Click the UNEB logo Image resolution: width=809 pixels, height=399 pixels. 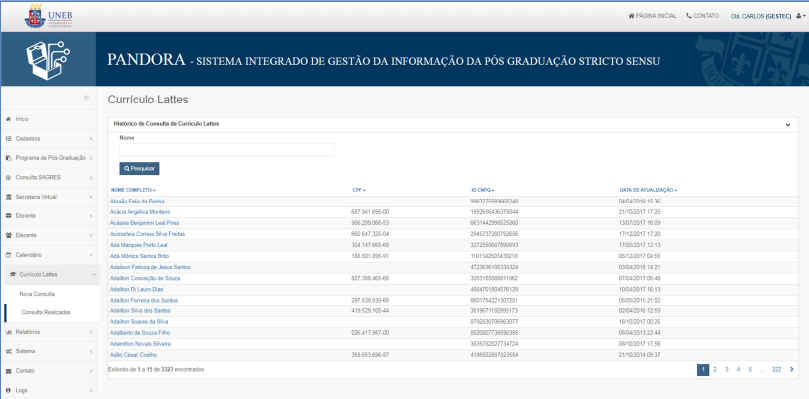click(x=48, y=17)
